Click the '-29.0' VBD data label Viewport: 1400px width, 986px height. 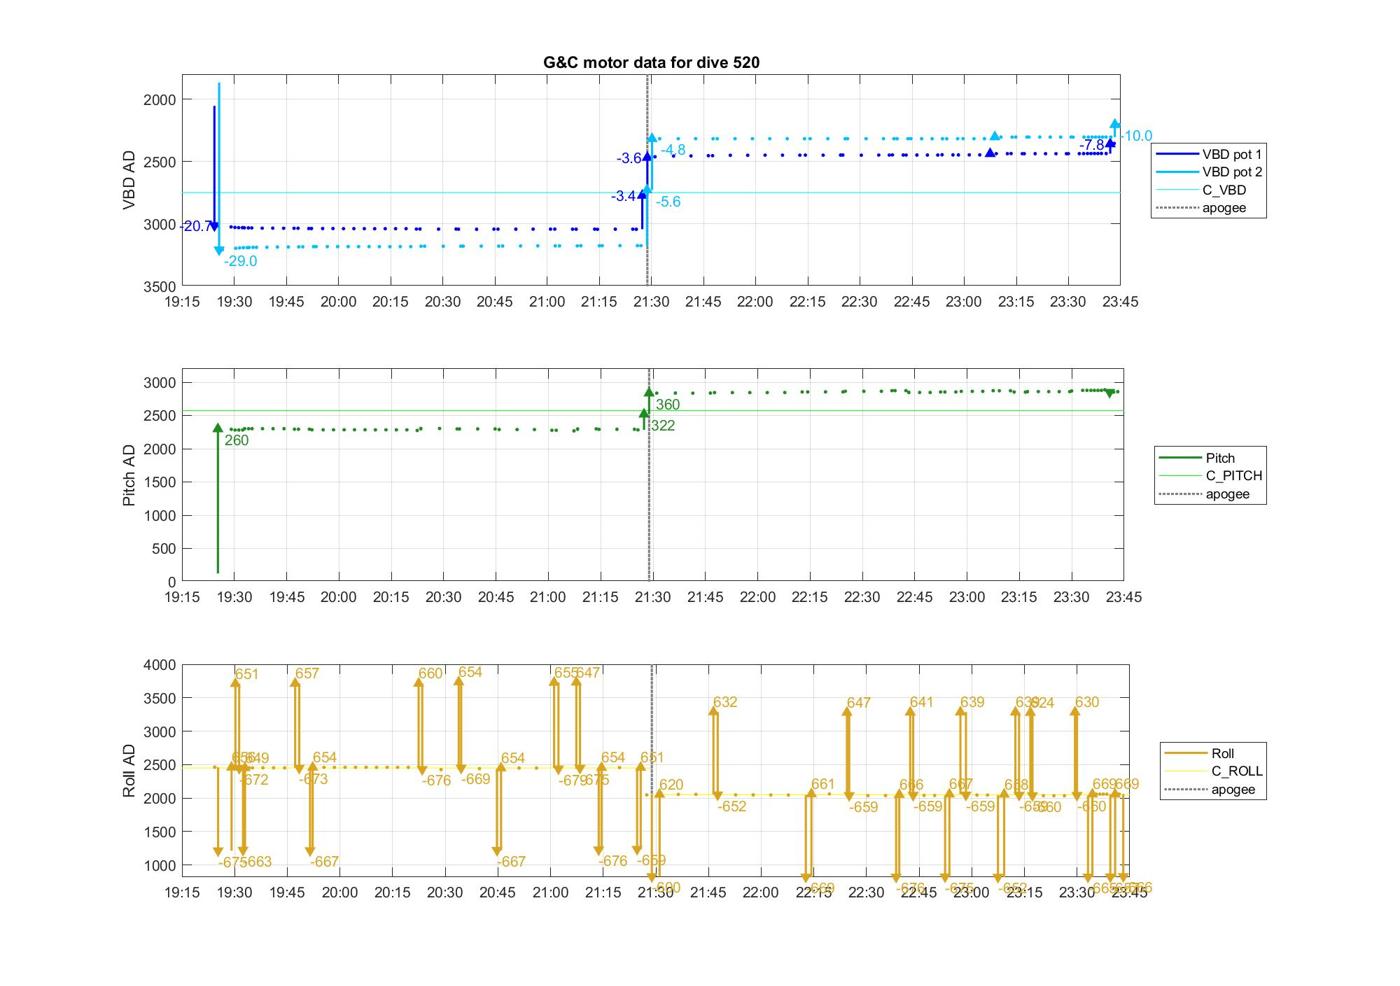pos(240,261)
